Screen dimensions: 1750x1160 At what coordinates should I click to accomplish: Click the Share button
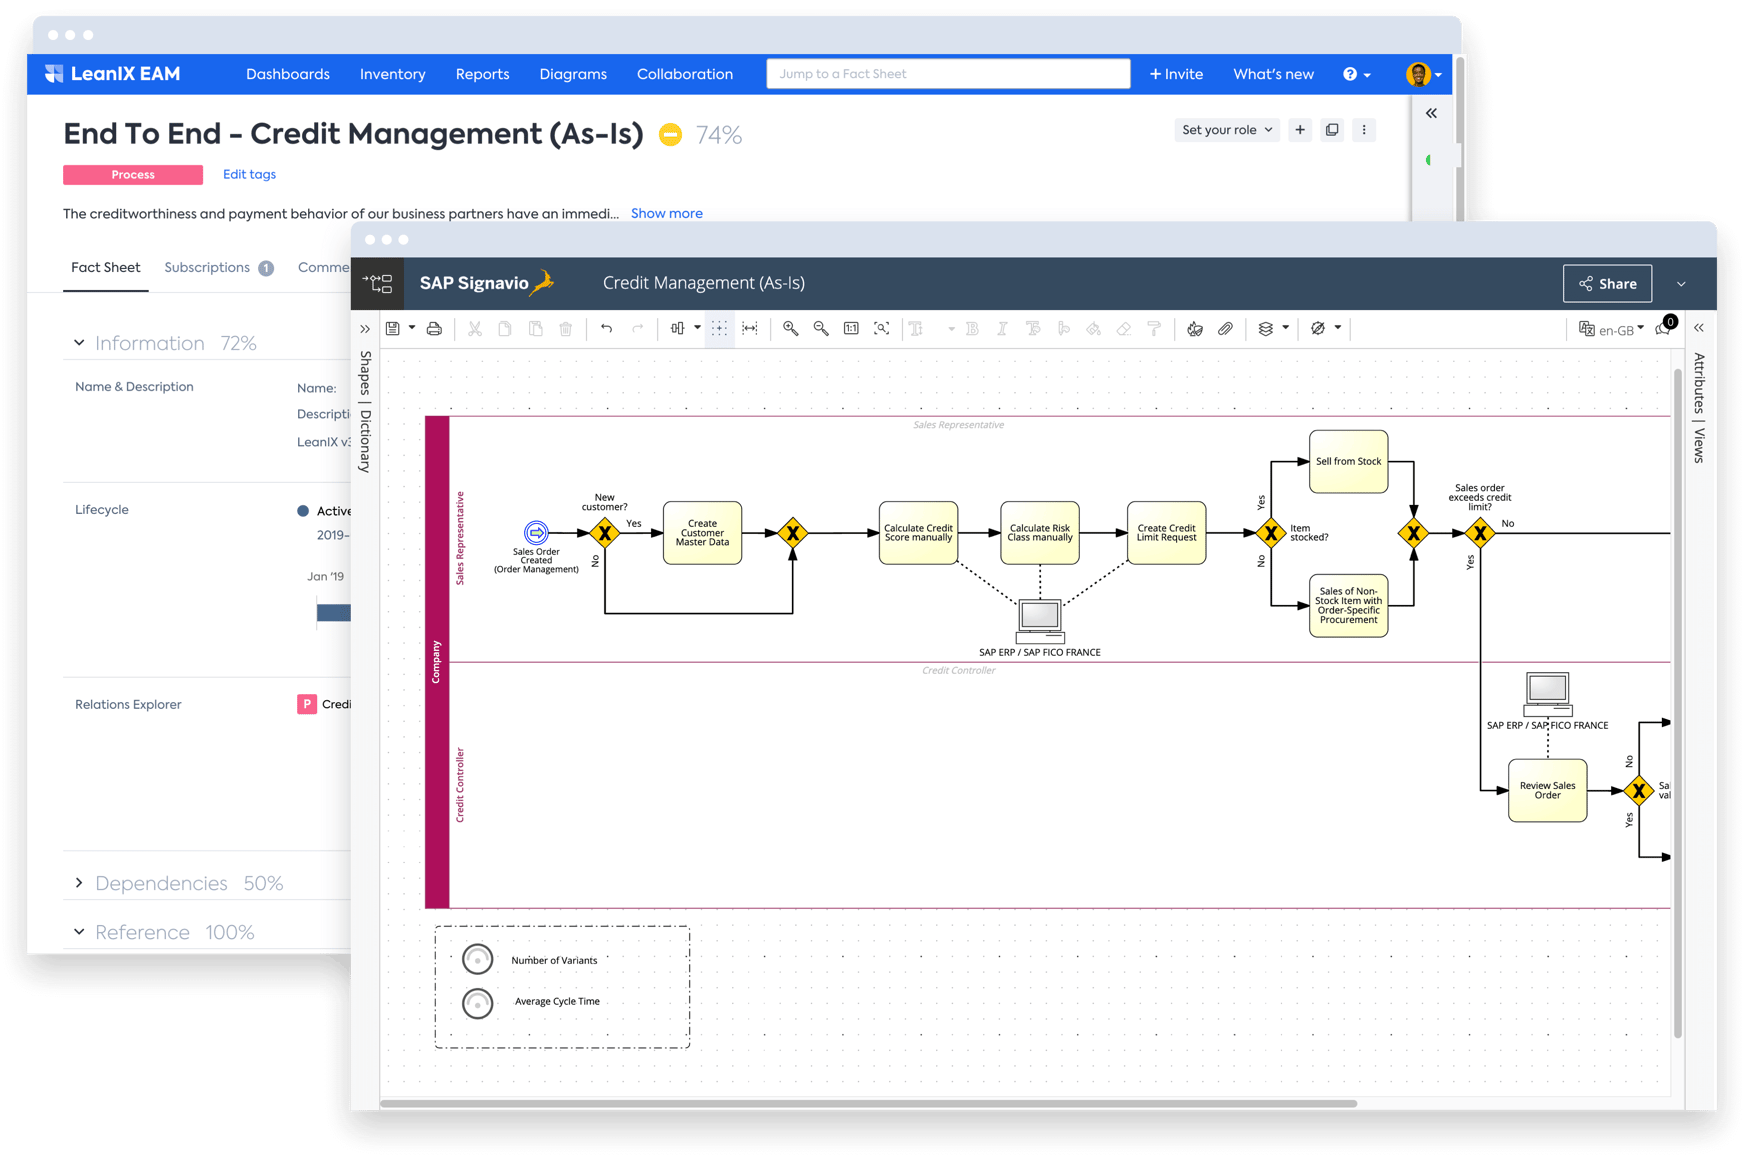(1606, 283)
